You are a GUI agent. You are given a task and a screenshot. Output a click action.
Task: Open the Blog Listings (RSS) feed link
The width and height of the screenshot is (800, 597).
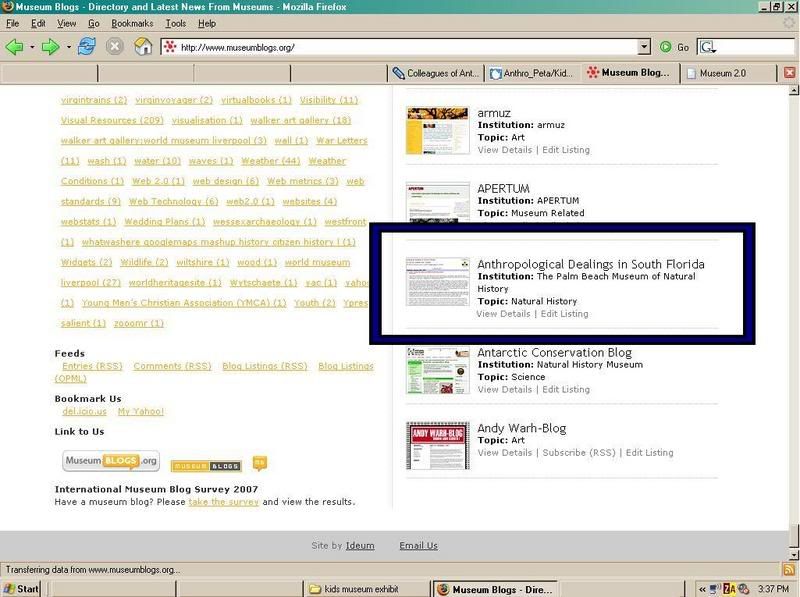265,366
